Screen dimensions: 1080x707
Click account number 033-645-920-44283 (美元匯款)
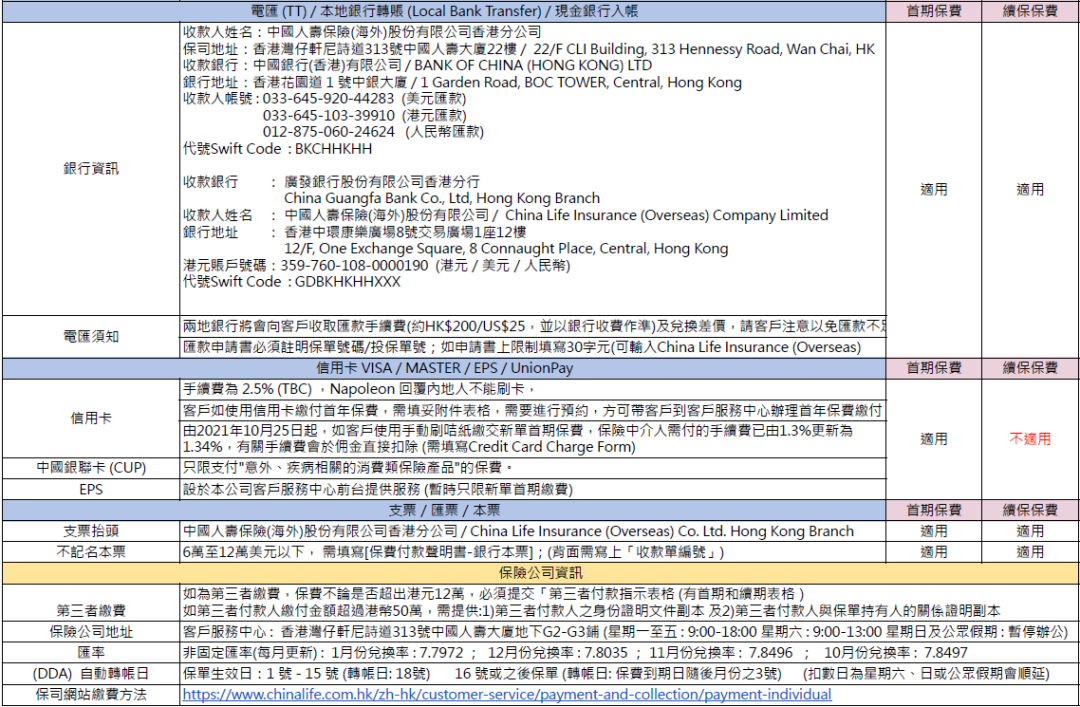[364, 99]
